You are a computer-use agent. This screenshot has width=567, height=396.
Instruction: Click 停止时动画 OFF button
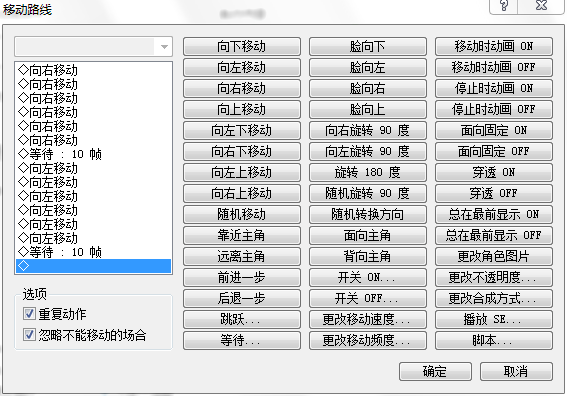(x=494, y=109)
